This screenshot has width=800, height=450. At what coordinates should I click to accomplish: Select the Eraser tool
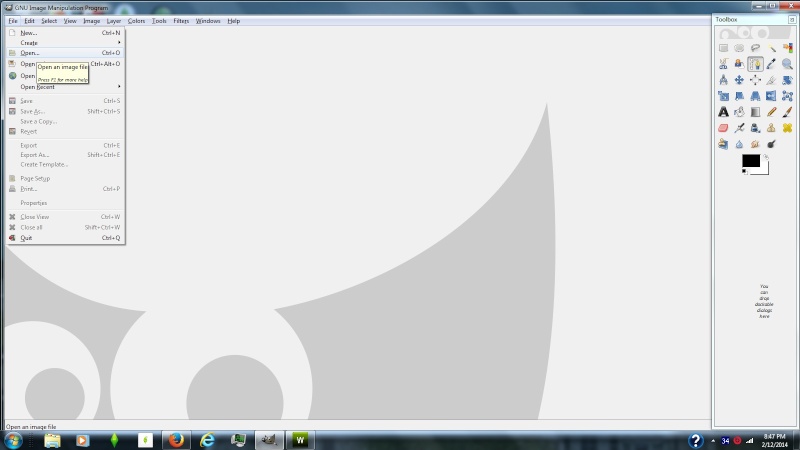click(723, 128)
